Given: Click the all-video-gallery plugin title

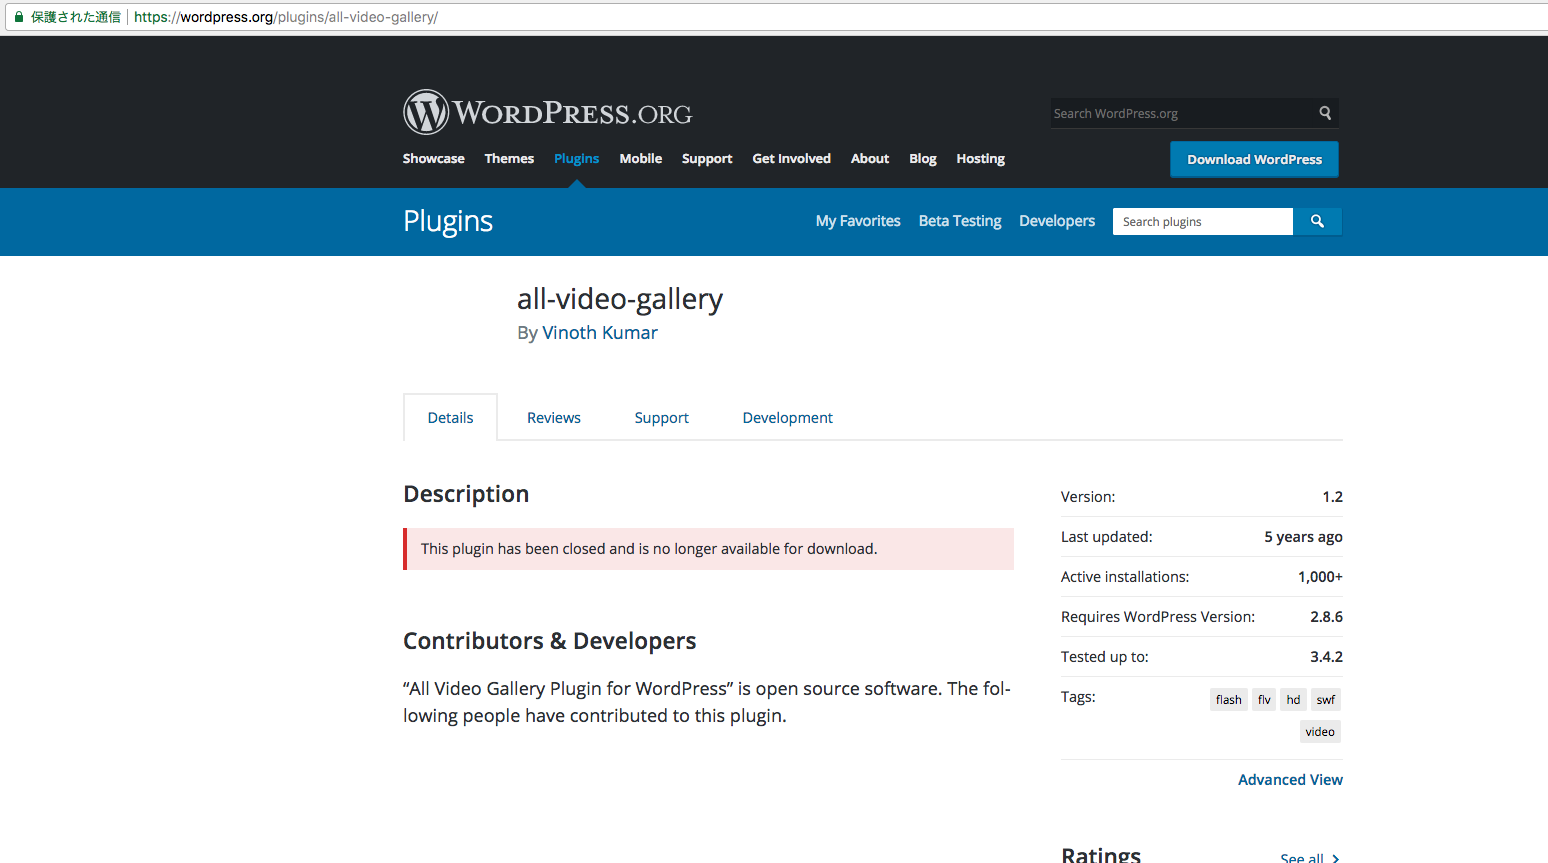Looking at the screenshot, I should (620, 299).
